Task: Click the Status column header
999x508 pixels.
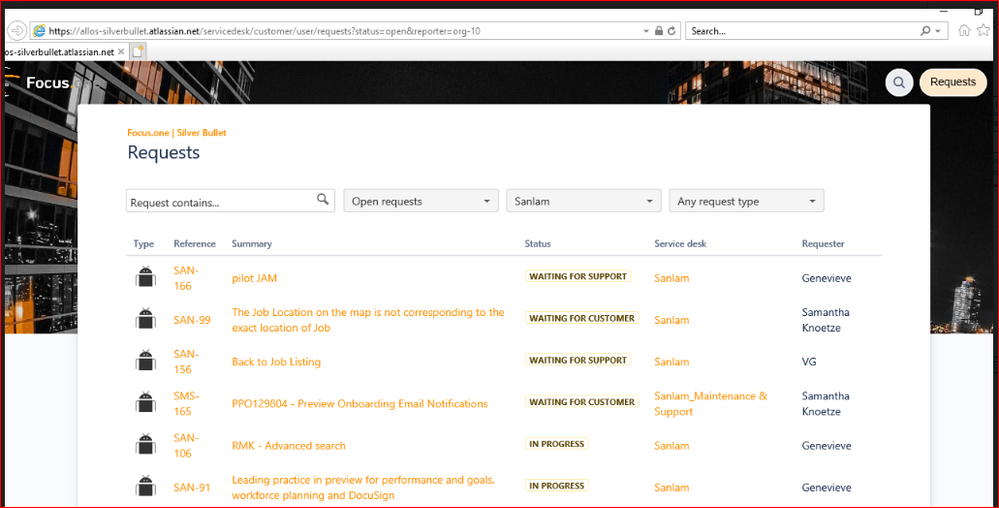Action: tap(538, 243)
